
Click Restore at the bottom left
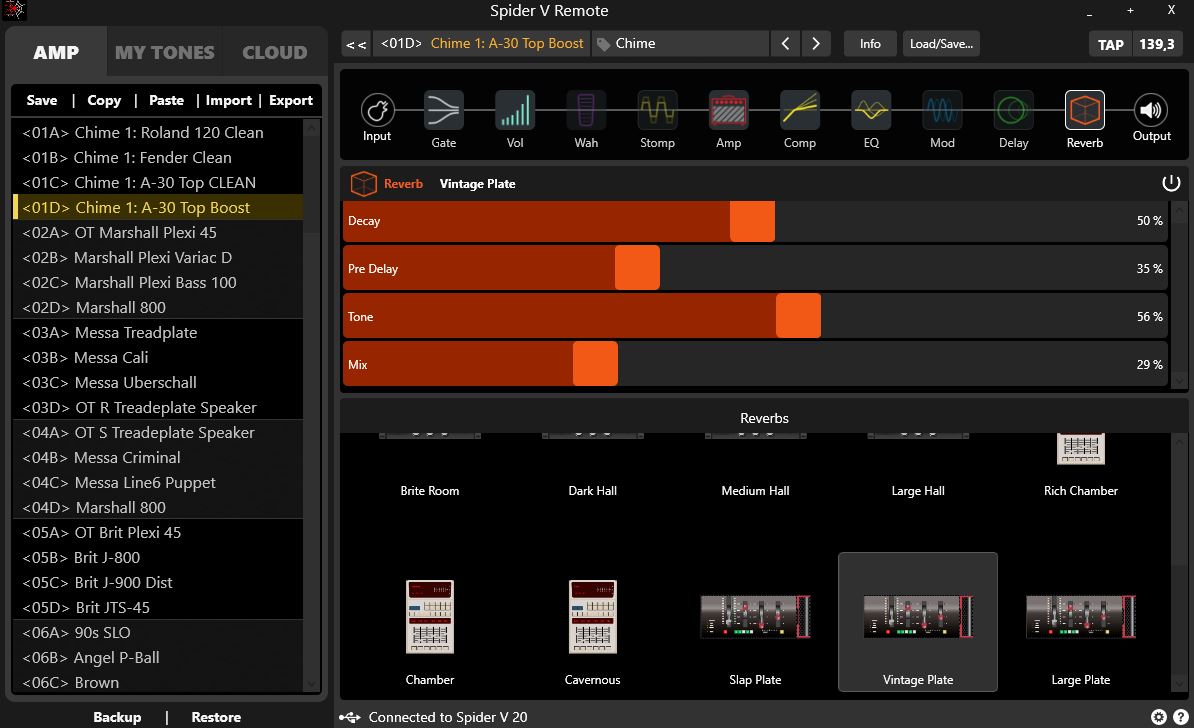[216, 717]
